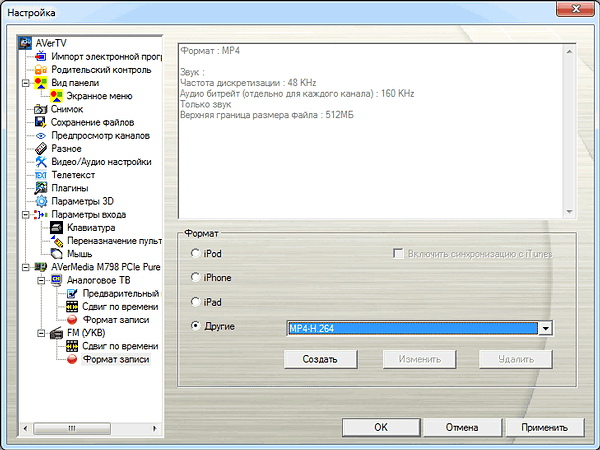
Task: Click the Параметры 3D gear icon
Action: (41, 201)
